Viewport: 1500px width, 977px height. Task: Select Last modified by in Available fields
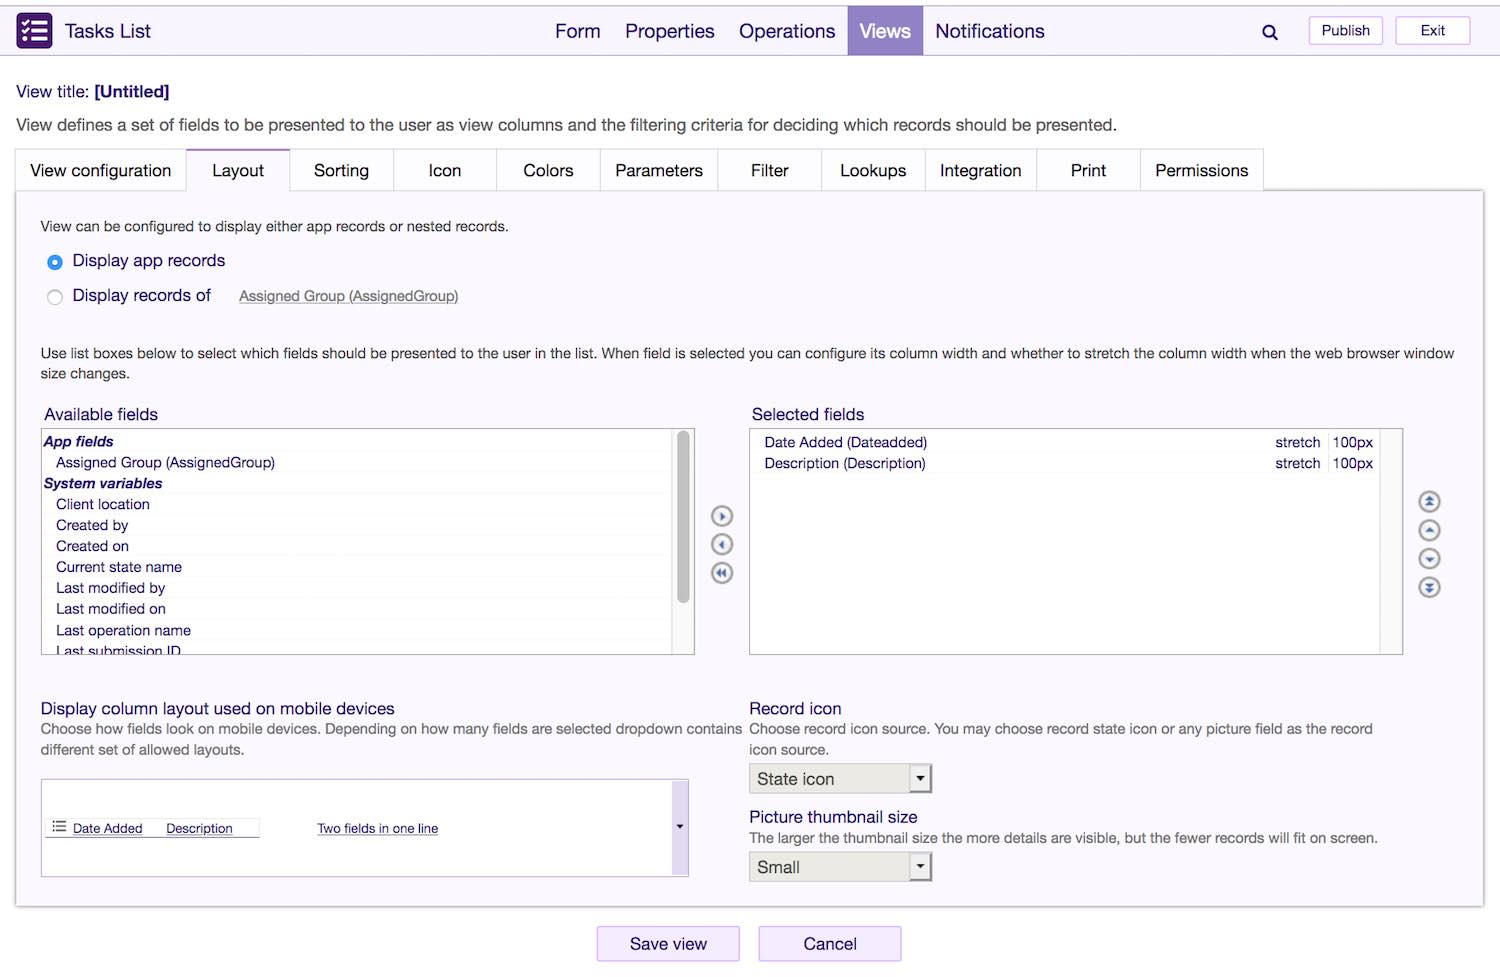point(110,588)
